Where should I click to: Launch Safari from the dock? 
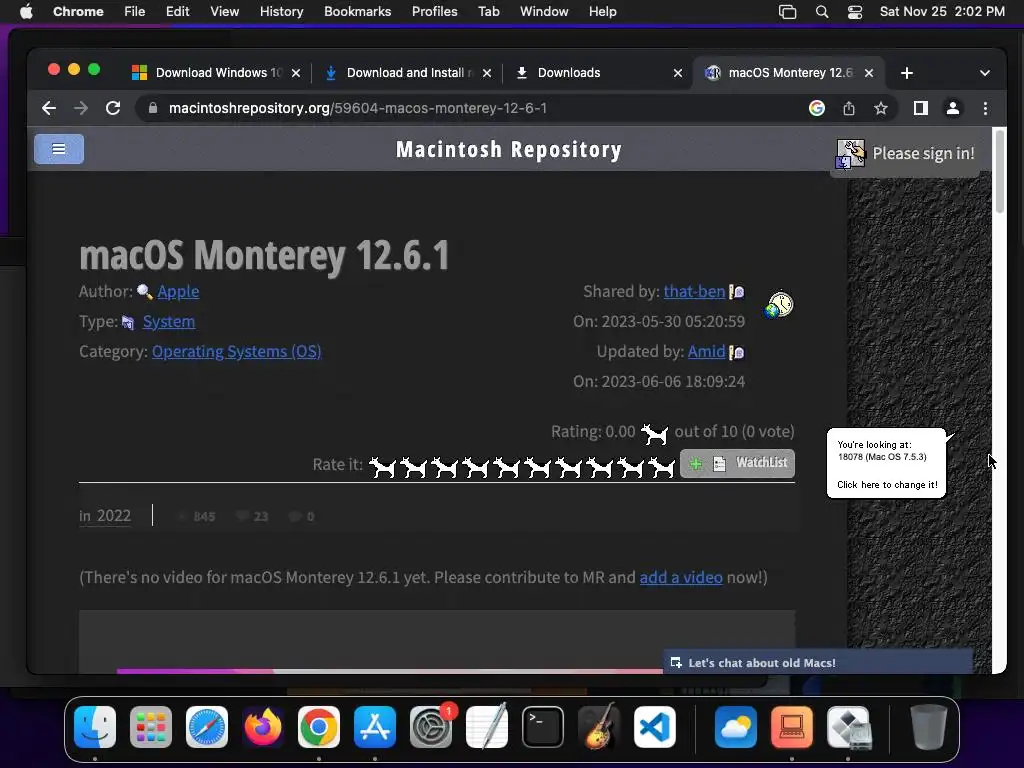[x=207, y=727]
